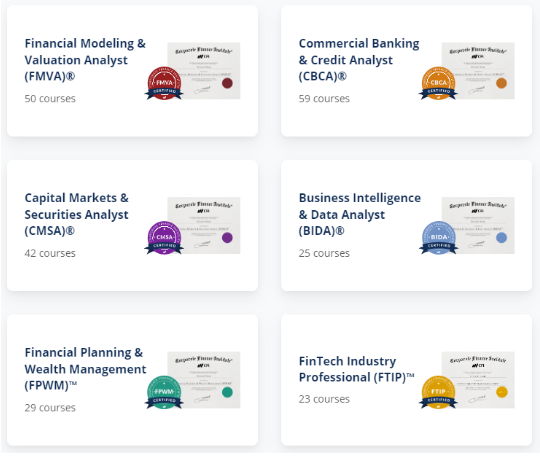Image resolution: width=540 pixels, height=457 pixels.
Task: Click the blue BIDA certified badge
Action: (438, 238)
